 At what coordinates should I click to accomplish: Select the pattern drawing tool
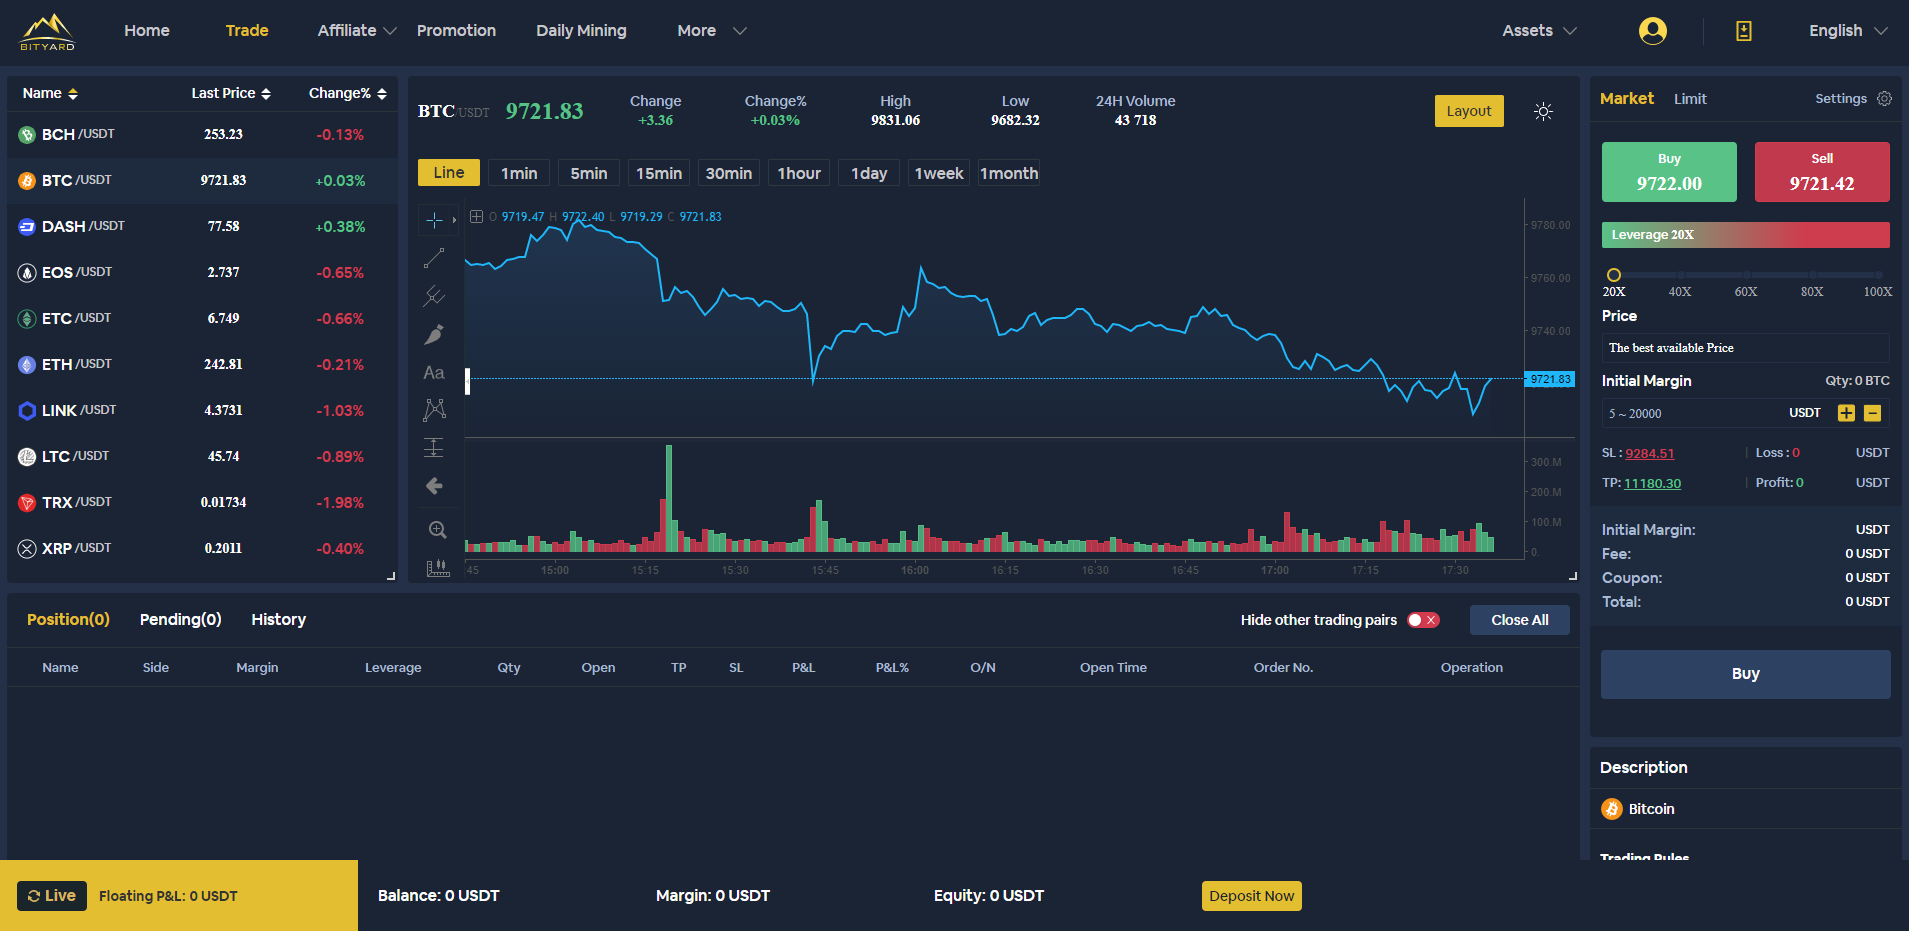click(434, 410)
